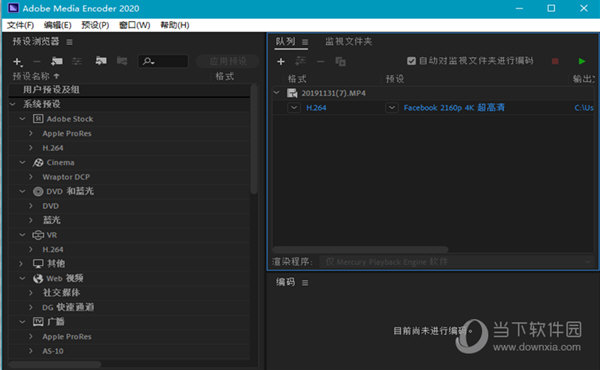
Task: Click the remove preset minus icon in Preset Browser
Action: point(37,61)
